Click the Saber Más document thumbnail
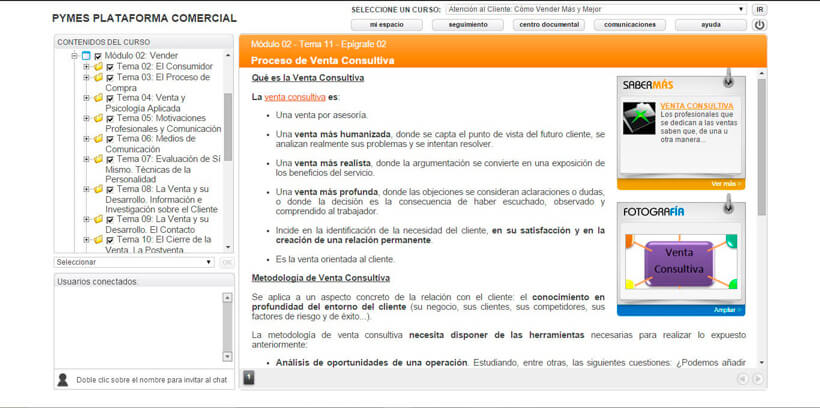820x408 pixels. click(639, 118)
